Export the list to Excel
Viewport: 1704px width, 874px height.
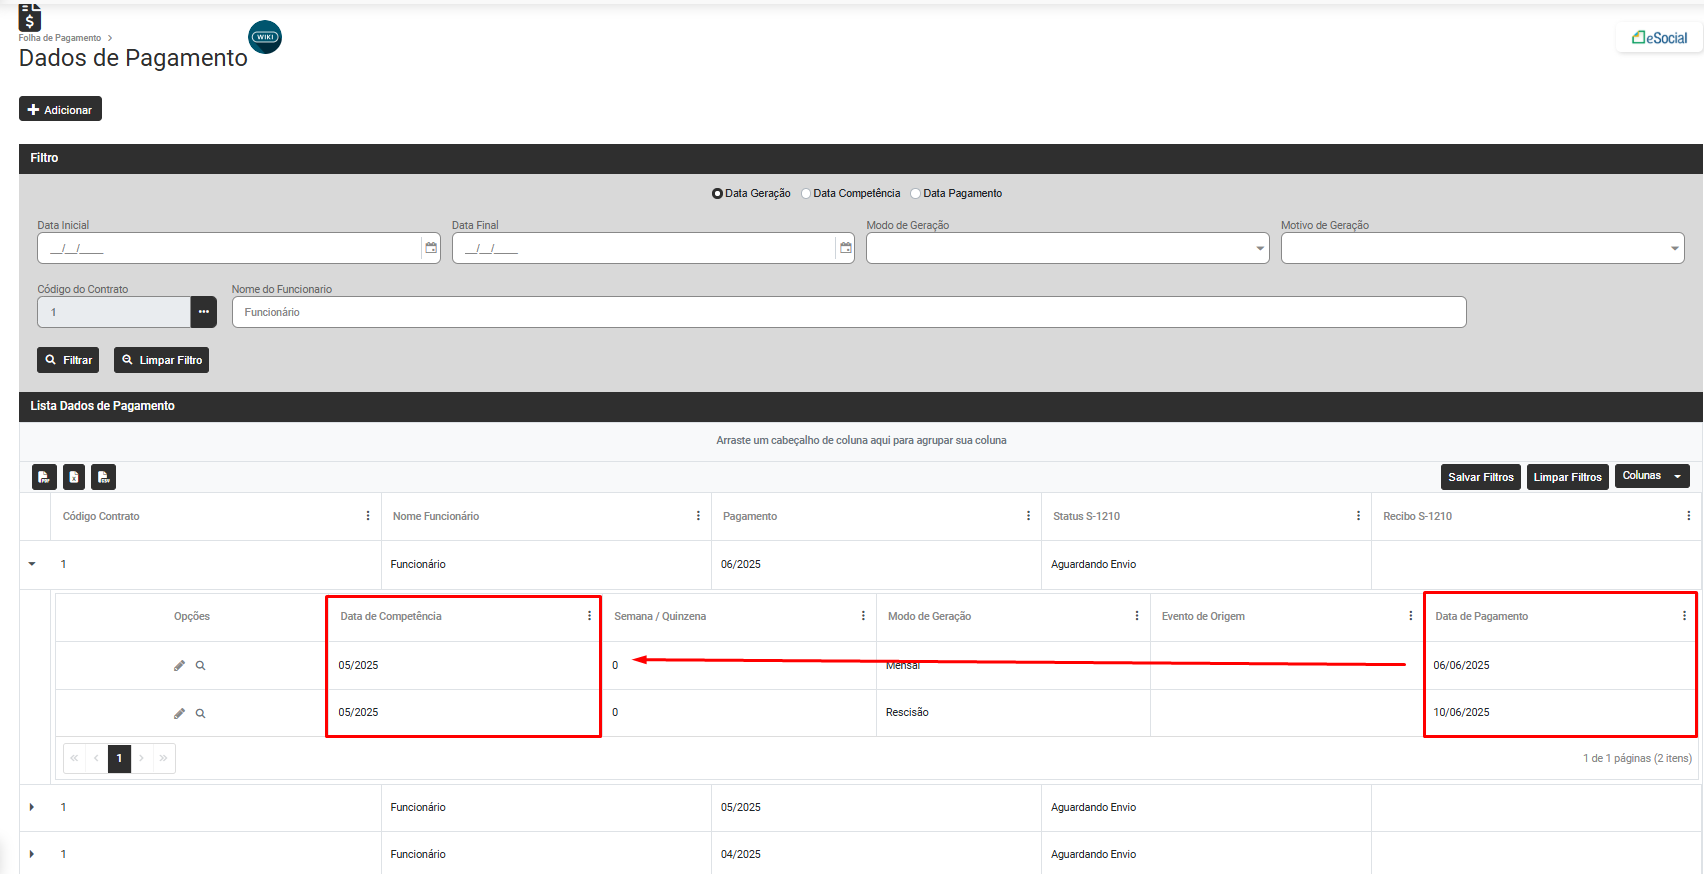pos(74,477)
